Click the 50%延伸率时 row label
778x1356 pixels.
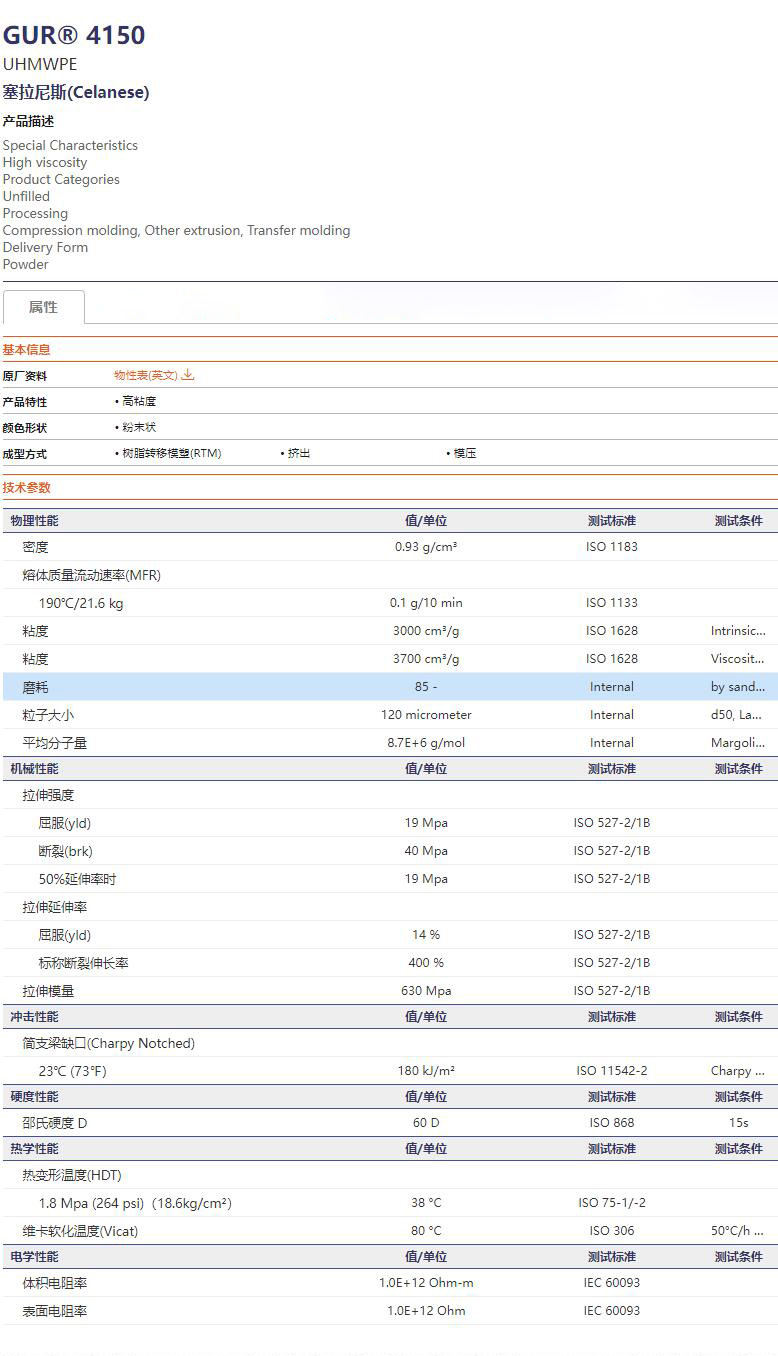77,879
